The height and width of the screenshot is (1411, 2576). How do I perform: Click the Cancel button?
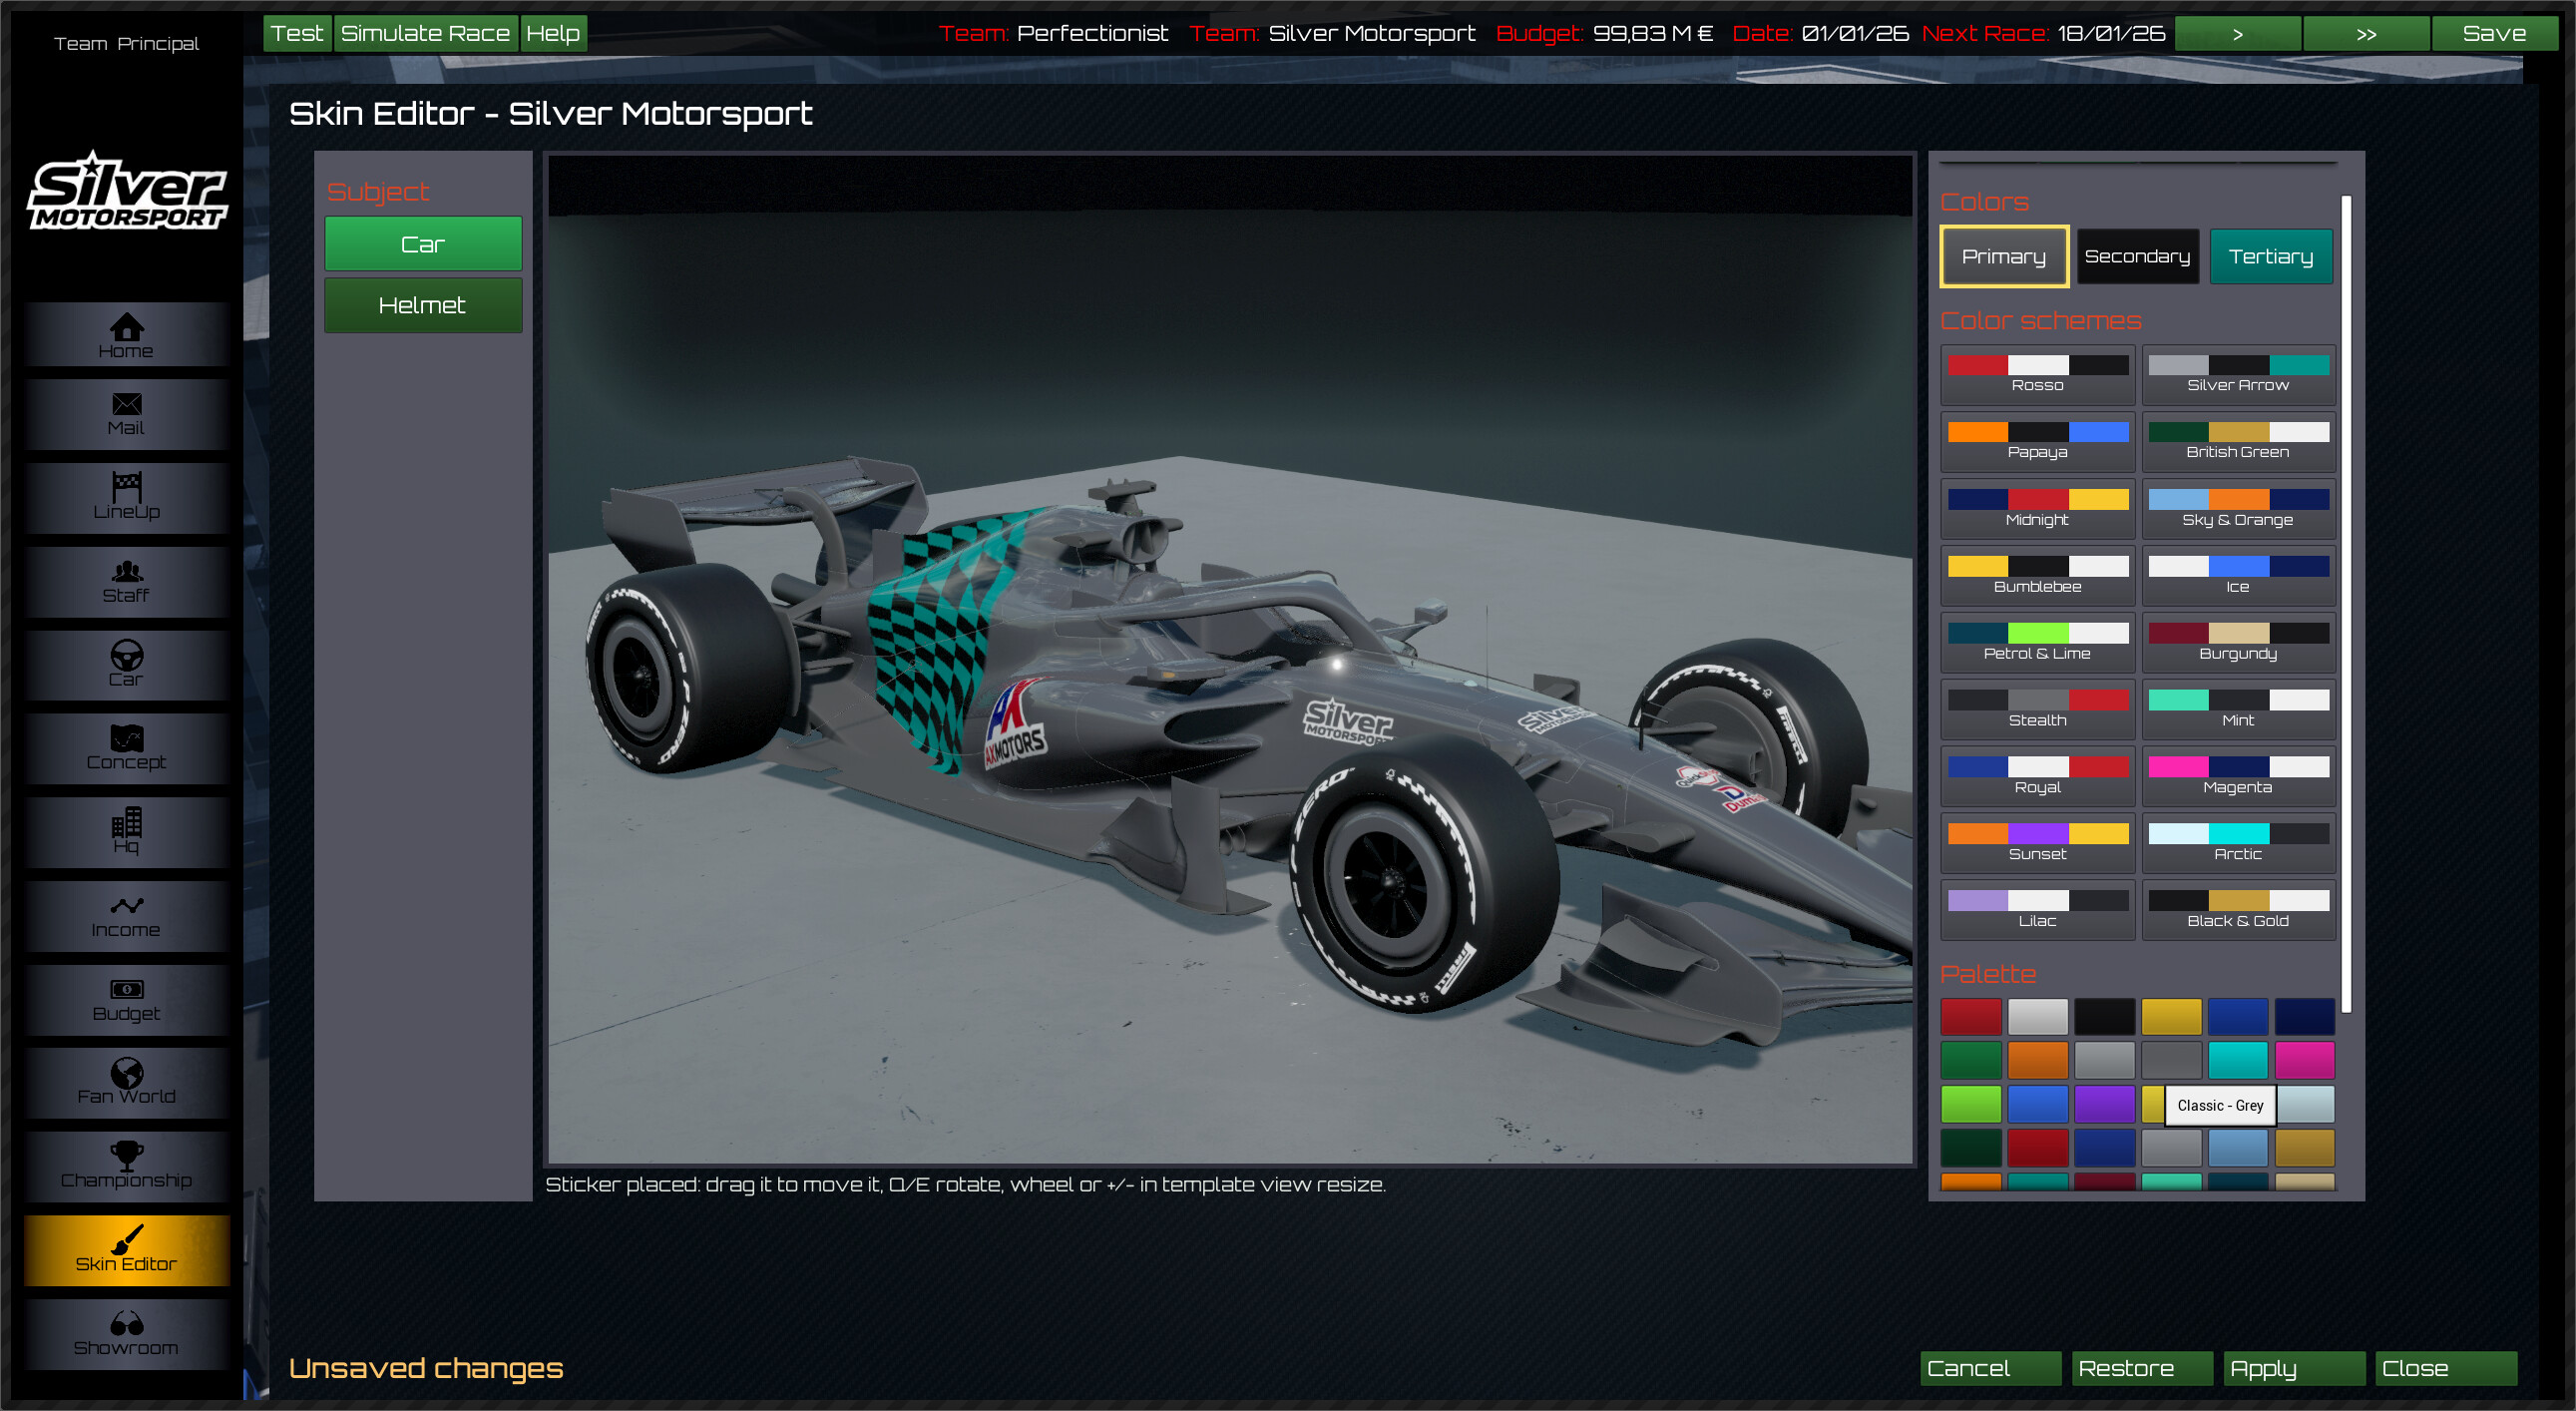tap(1990, 1368)
